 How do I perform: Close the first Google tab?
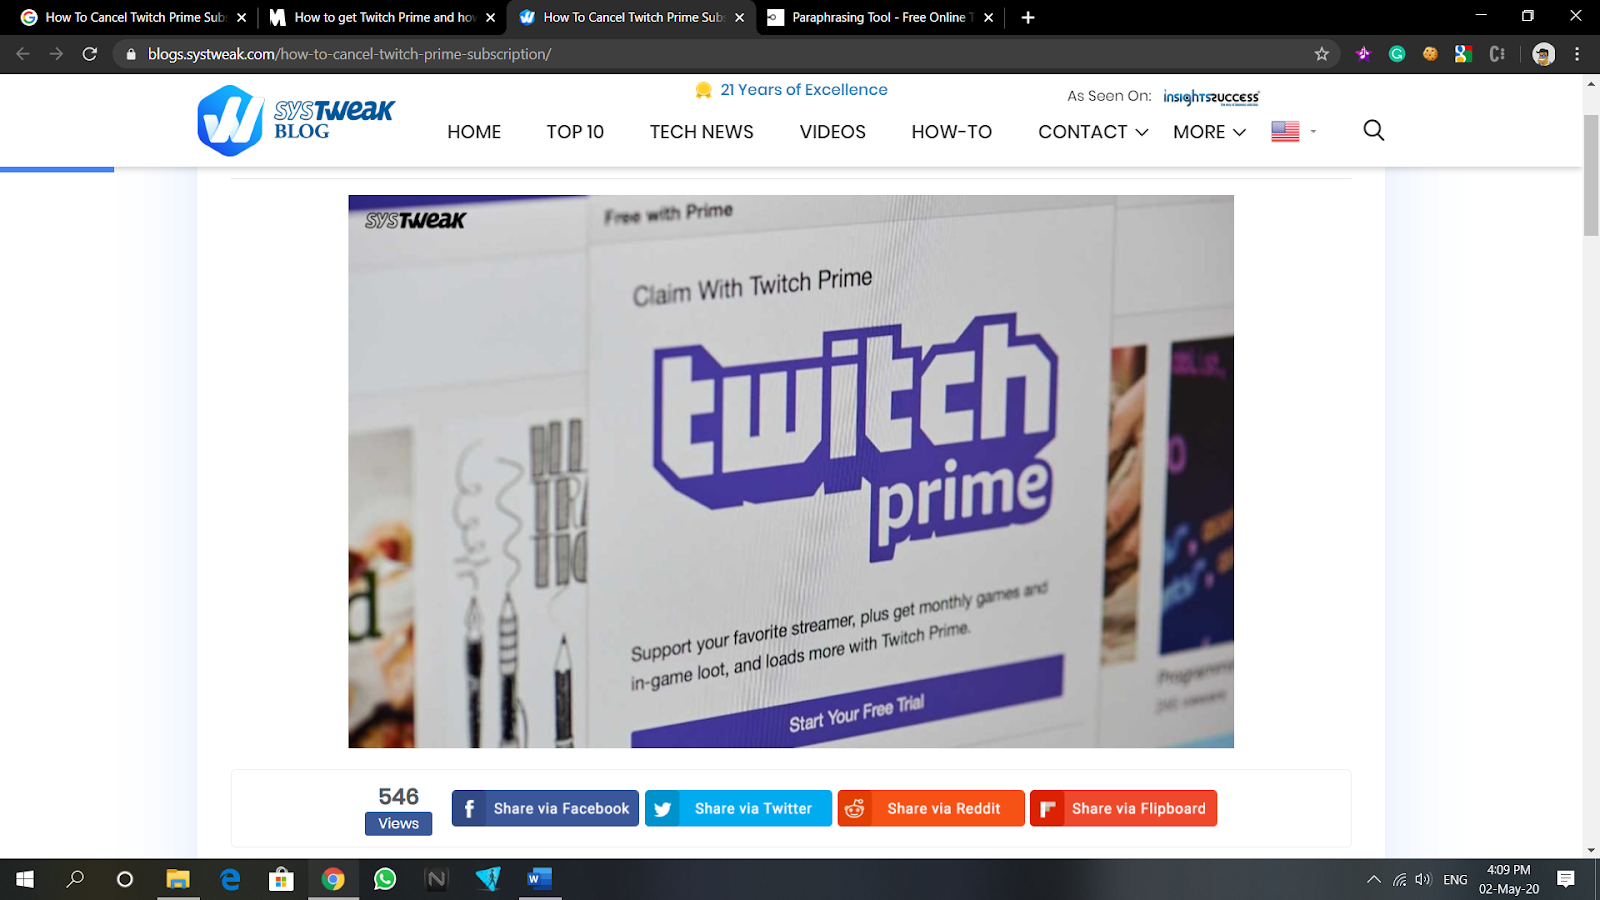click(241, 17)
